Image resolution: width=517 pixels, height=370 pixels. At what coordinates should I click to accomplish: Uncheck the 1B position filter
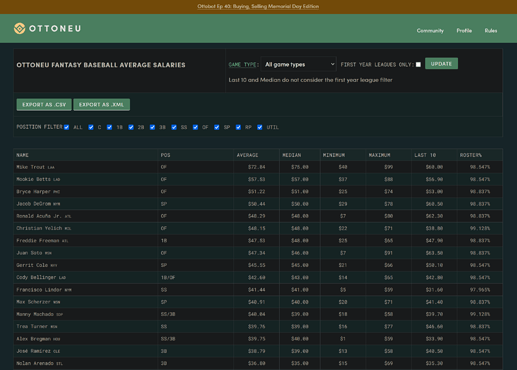tap(109, 127)
